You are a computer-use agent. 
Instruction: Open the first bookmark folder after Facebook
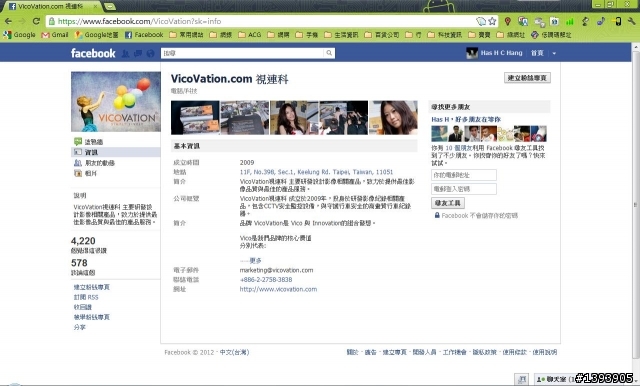click(x=186, y=35)
